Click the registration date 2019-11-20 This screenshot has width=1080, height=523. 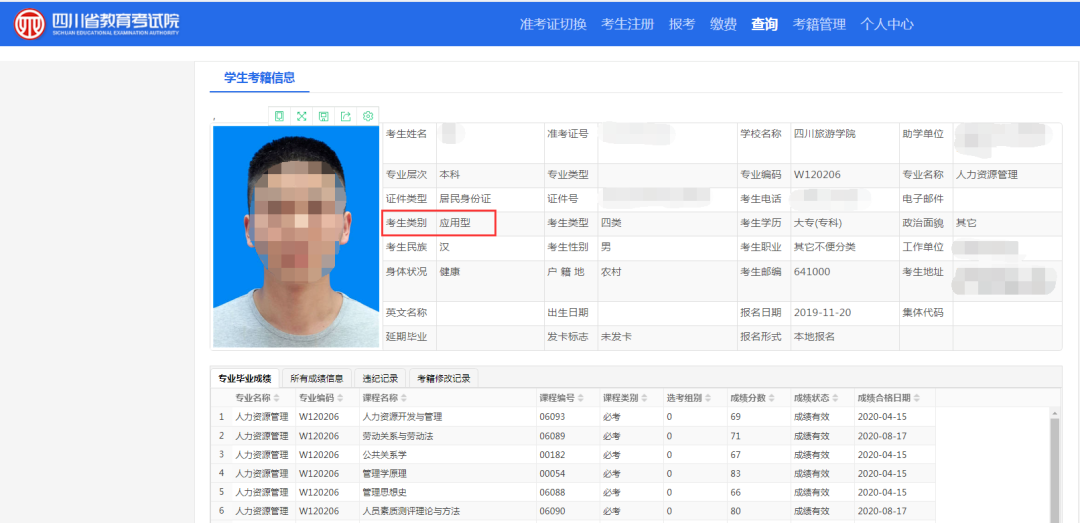click(822, 313)
